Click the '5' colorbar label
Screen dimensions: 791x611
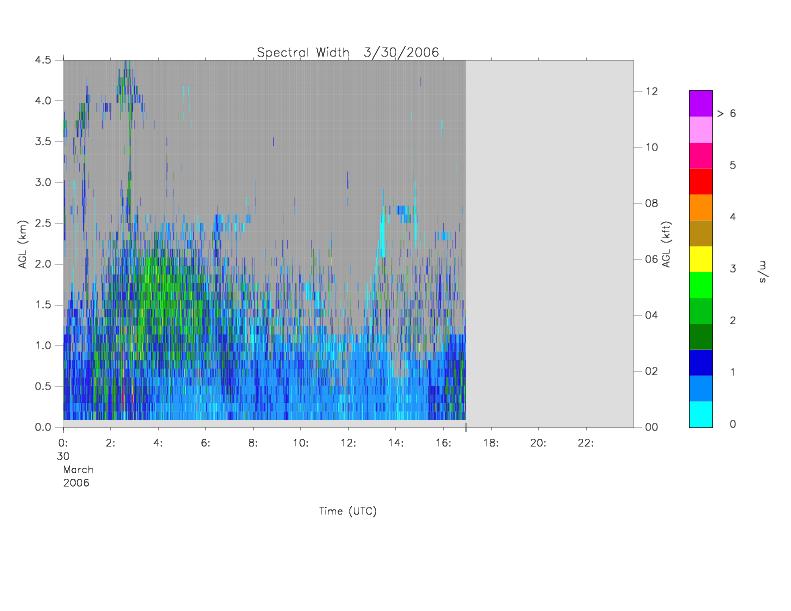732,165
